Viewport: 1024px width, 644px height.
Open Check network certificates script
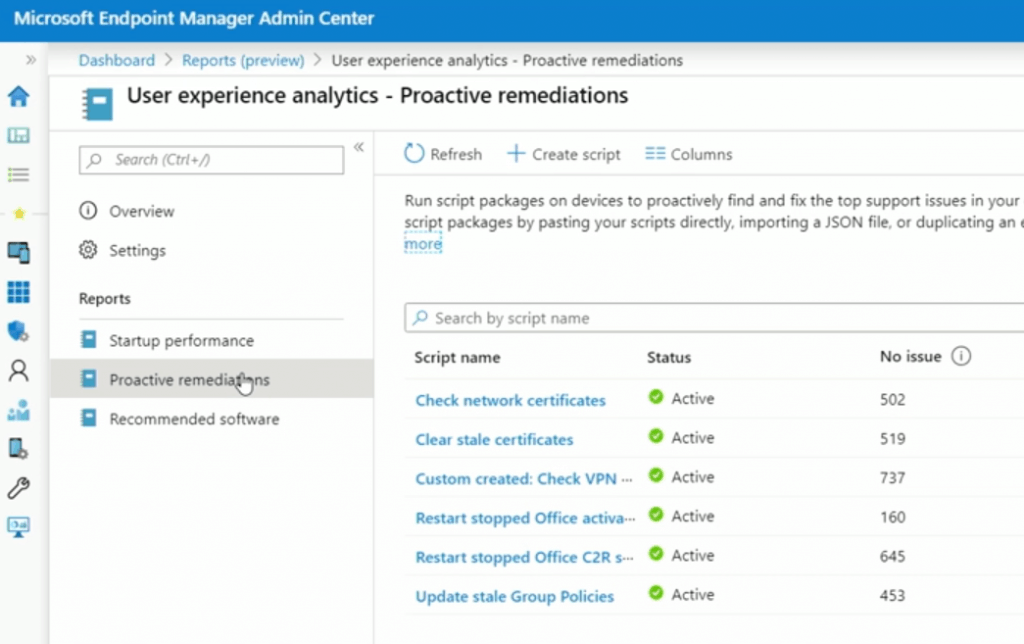(x=510, y=400)
